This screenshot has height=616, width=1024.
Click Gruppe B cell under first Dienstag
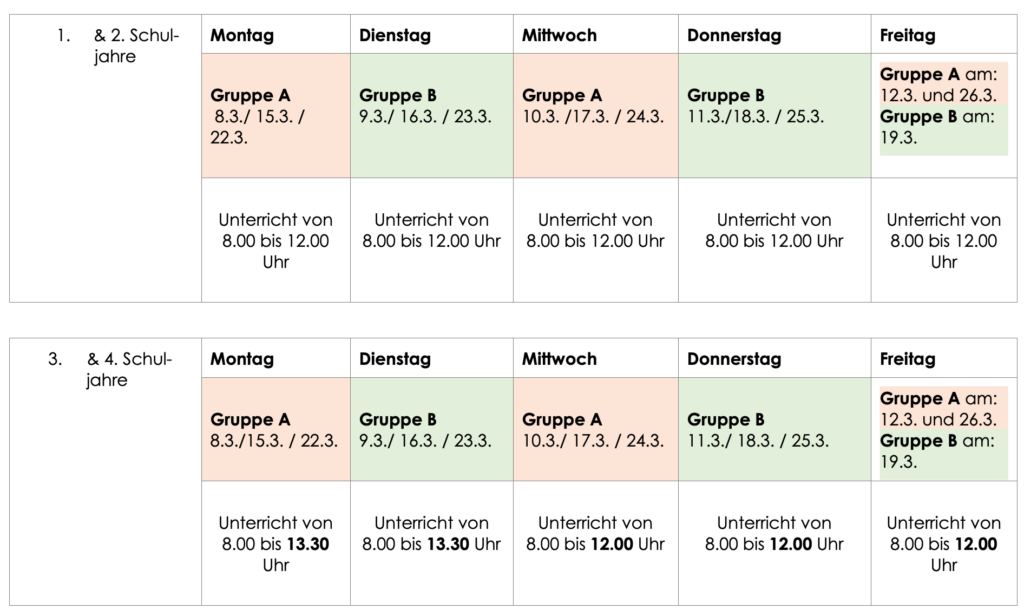(x=432, y=116)
